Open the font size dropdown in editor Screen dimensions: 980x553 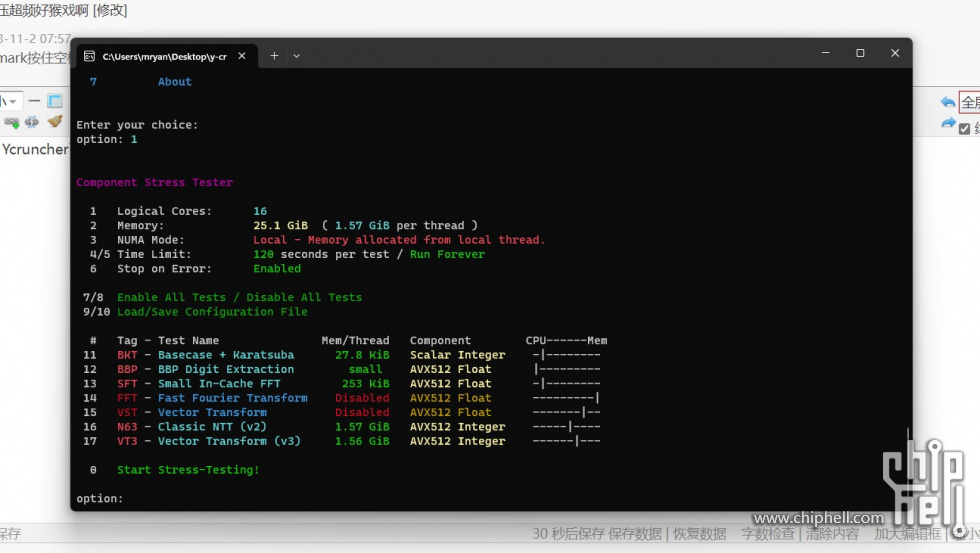pyautogui.click(x=10, y=101)
